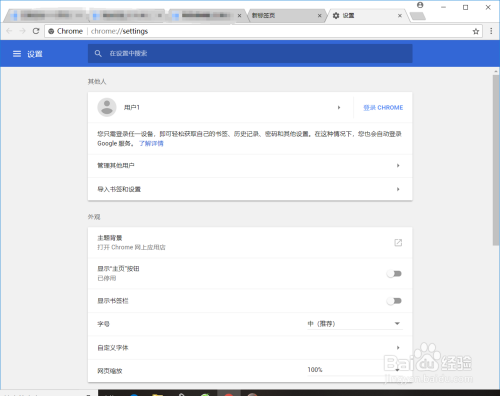Screen dimensions: 500x396
Task: Click the 设置 title in the blue header
Action: 35,54
